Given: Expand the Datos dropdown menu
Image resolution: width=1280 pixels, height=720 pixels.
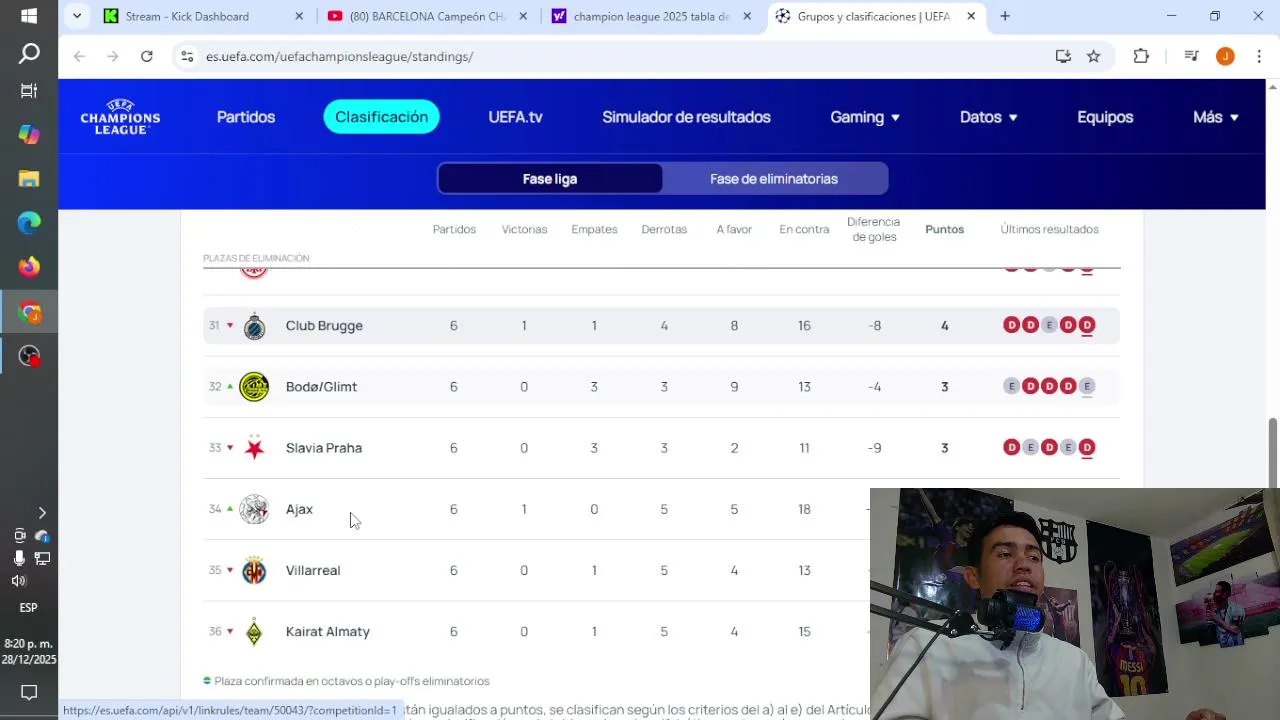Looking at the screenshot, I should pos(988,117).
